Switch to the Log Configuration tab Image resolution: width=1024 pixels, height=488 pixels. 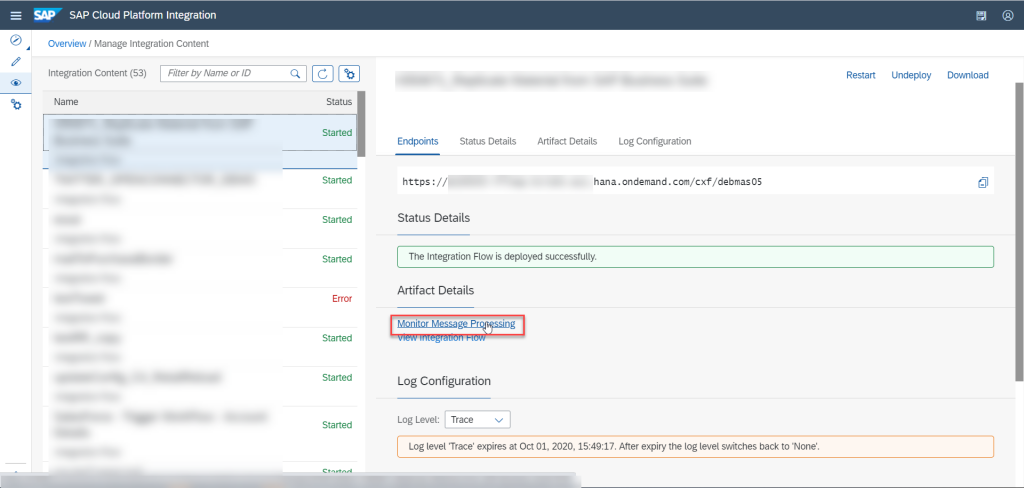click(x=654, y=141)
